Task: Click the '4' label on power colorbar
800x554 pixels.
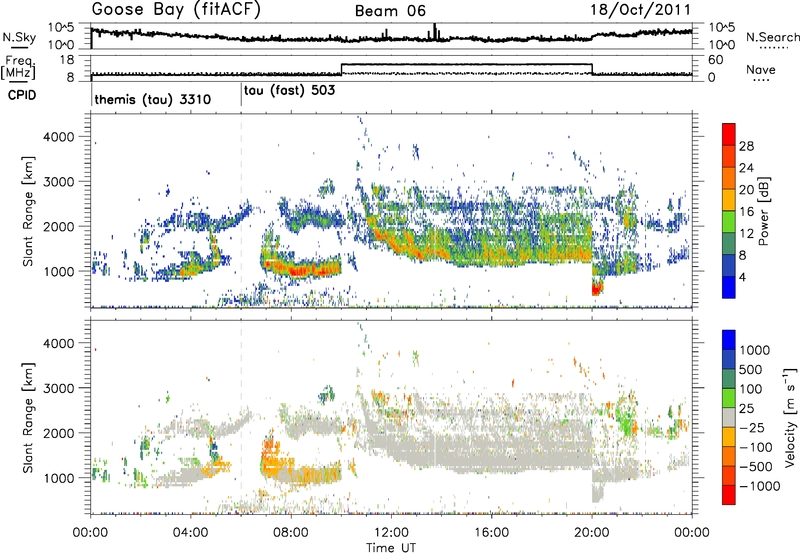Action: coord(743,277)
